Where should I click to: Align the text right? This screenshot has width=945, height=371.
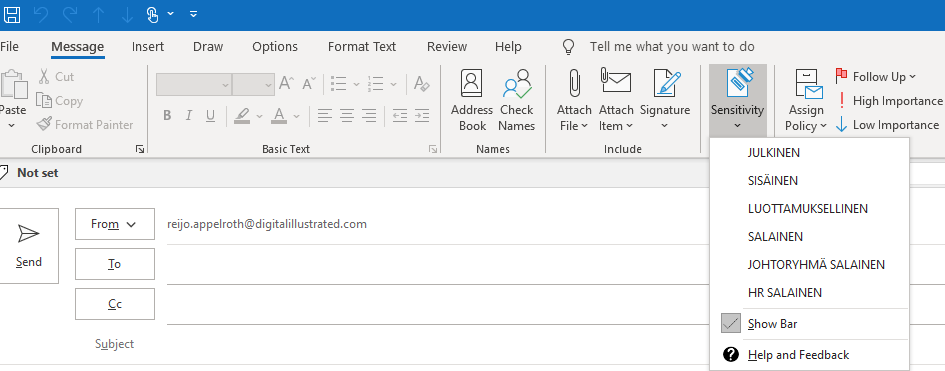pos(369,116)
